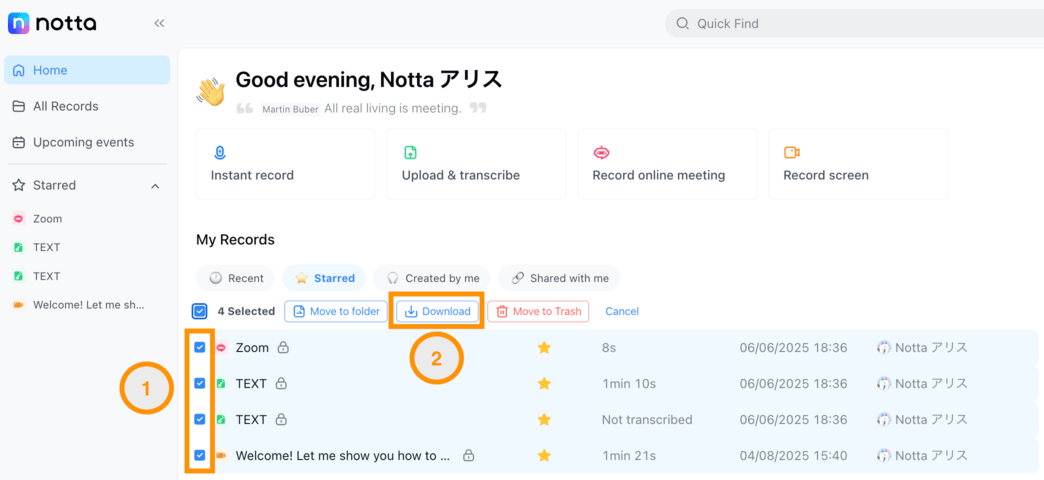Cancel the selection
1044x480 pixels.
pyautogui.click(x=622, y=311)
